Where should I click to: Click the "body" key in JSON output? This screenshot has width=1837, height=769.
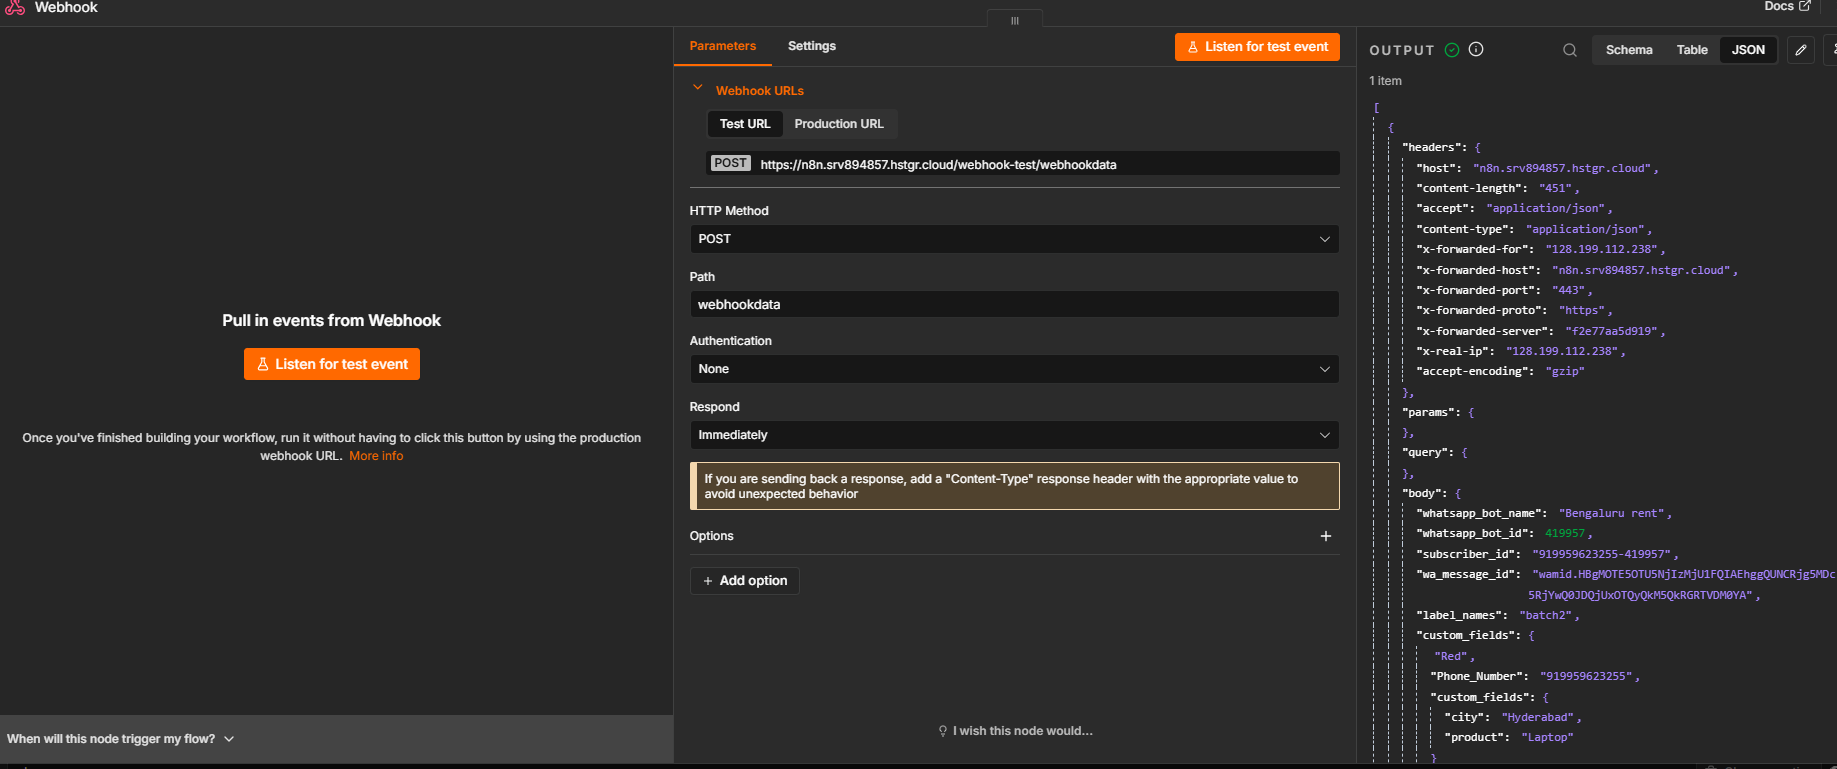tap(1425, 494)
